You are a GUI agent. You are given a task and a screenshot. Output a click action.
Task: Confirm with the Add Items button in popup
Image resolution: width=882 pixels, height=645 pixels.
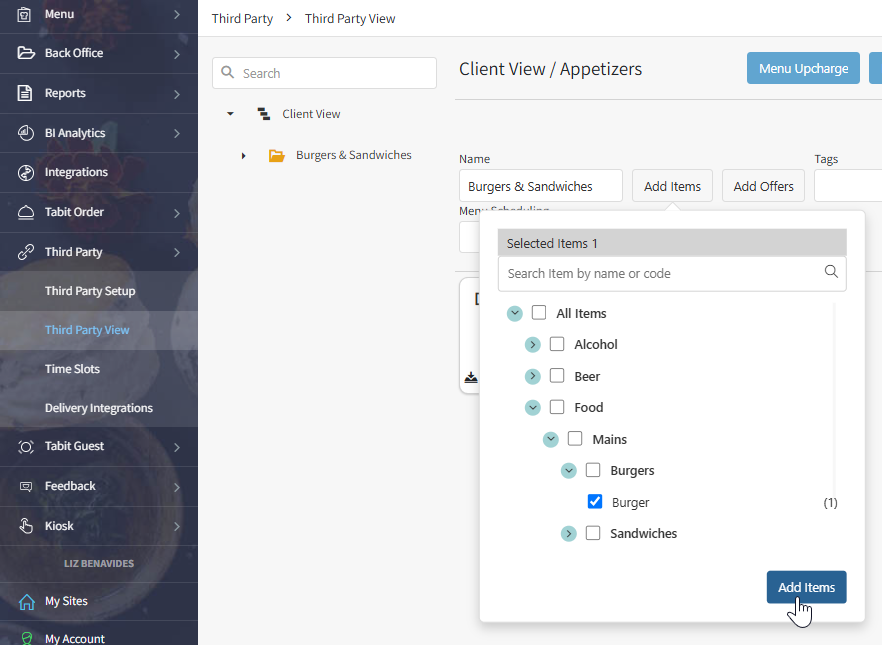[806, 587]
